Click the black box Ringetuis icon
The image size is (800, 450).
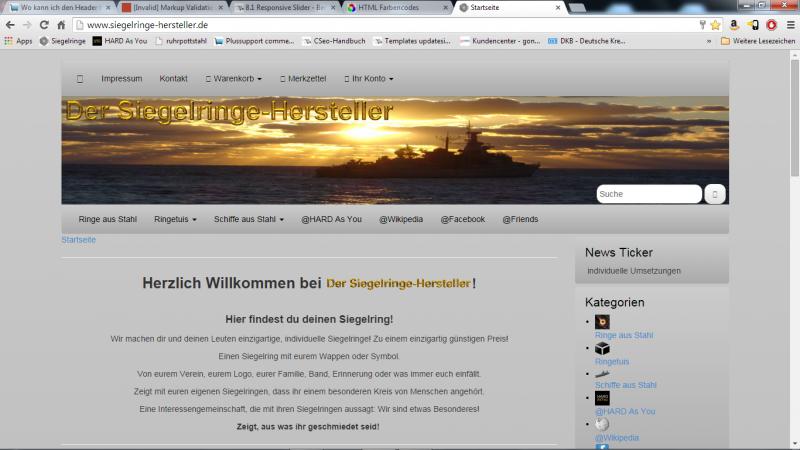click(602, 348)
